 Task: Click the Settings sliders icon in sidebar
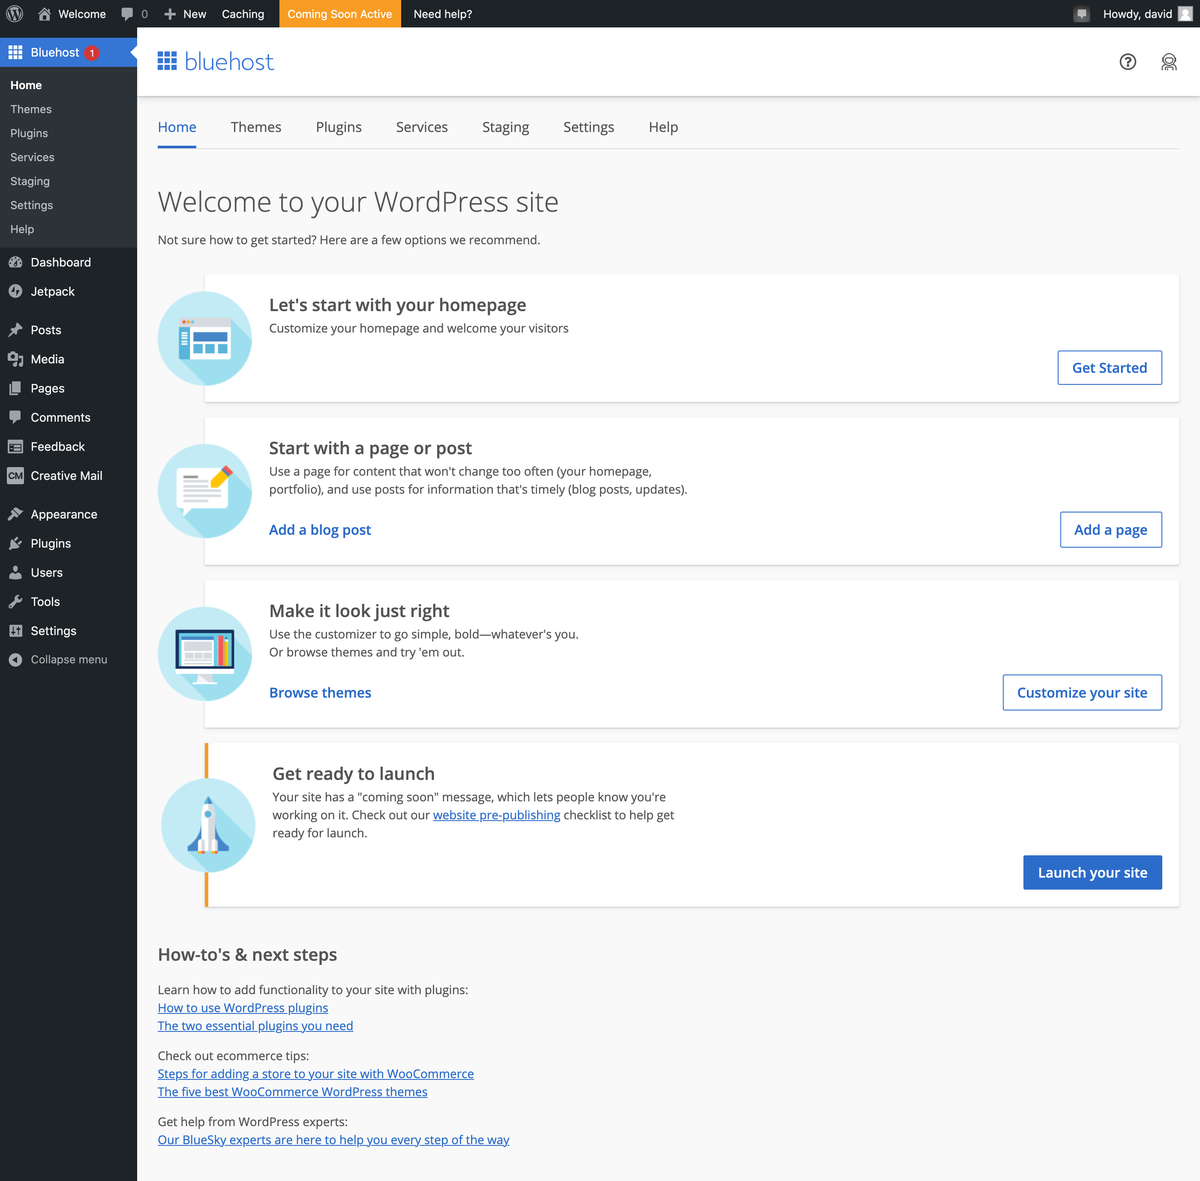click(x=15, y=630)
